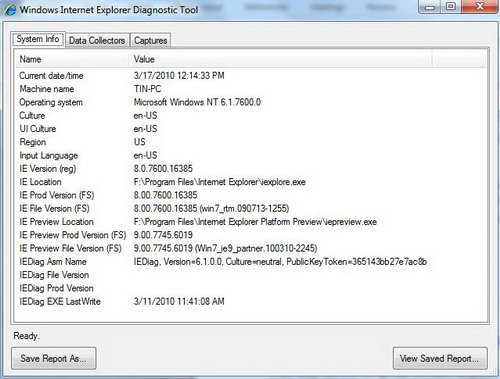
Task: Sort by the Name column header
Action: coord(72,59)
